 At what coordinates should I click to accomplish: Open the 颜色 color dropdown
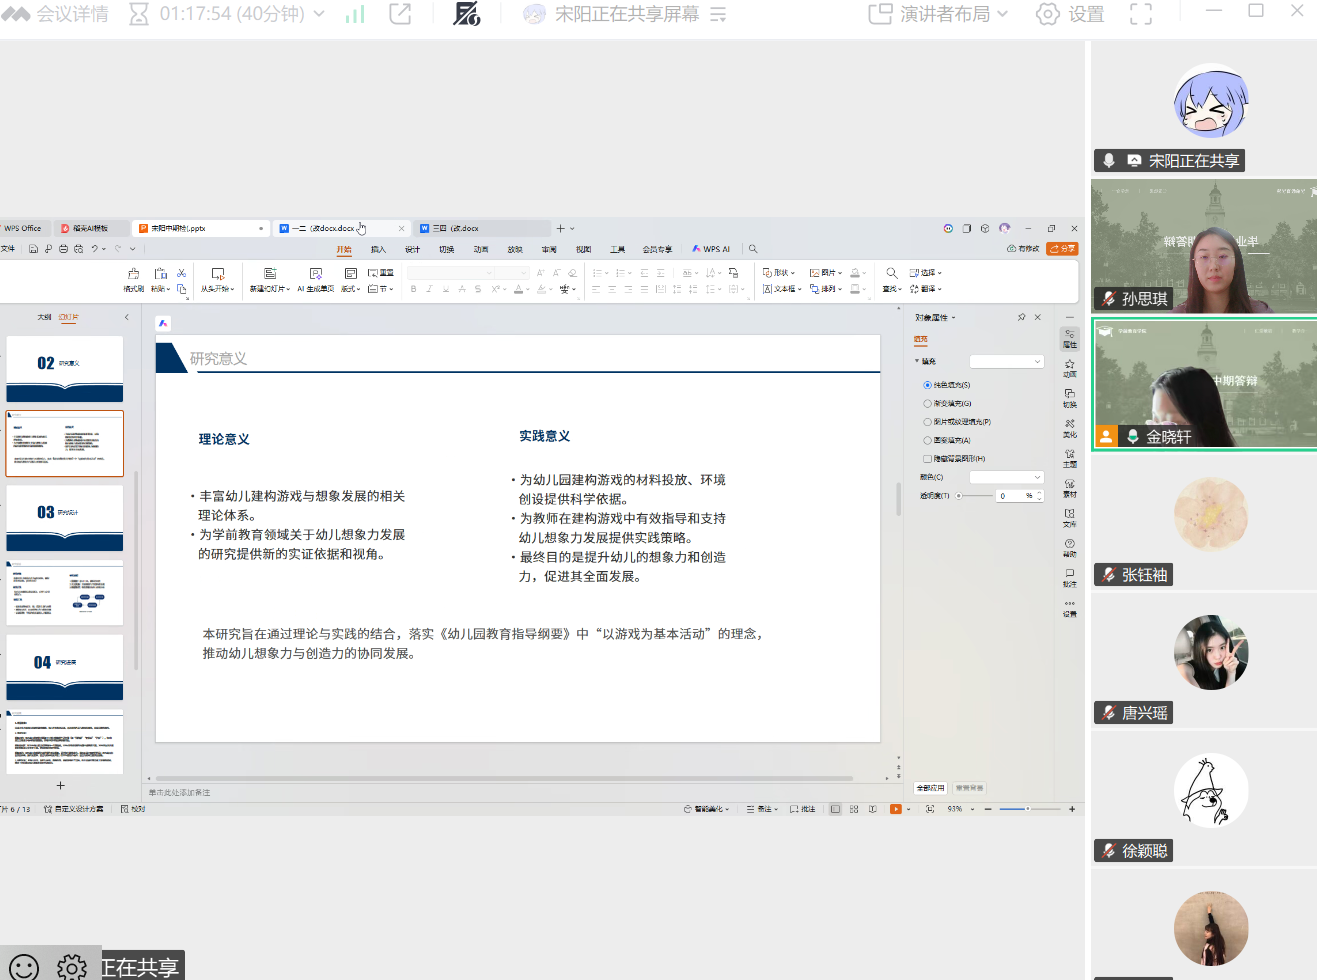(x=1006, y=477)
